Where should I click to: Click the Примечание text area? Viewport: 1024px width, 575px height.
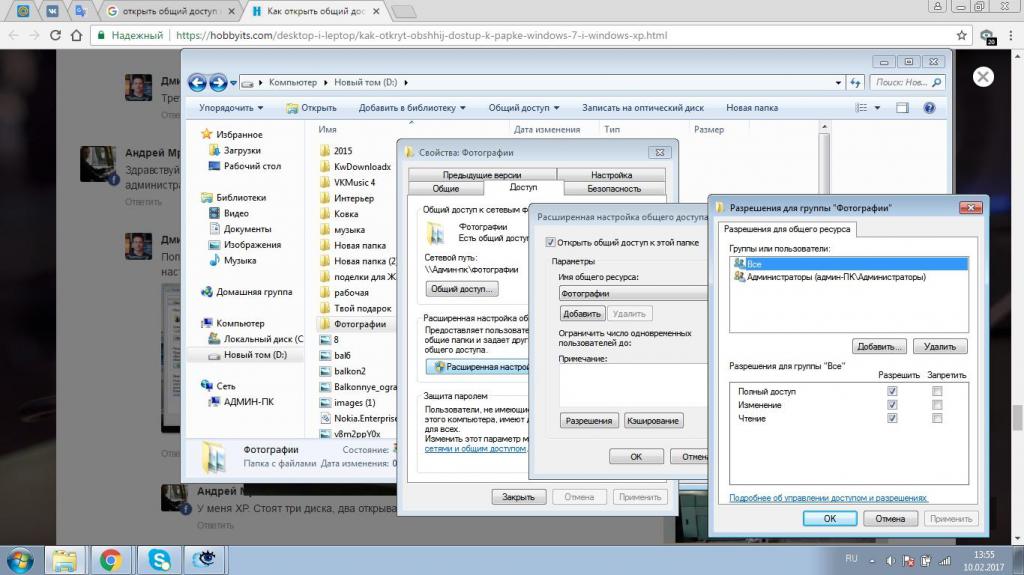tap(633, 385)
